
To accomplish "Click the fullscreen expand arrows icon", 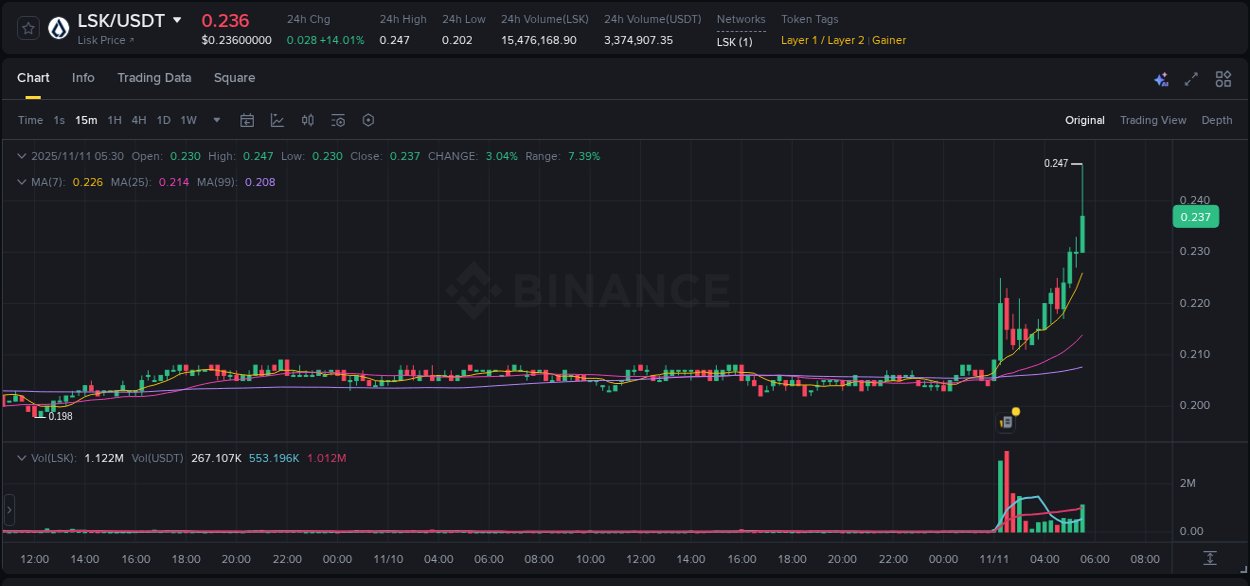I will 1190,78.
